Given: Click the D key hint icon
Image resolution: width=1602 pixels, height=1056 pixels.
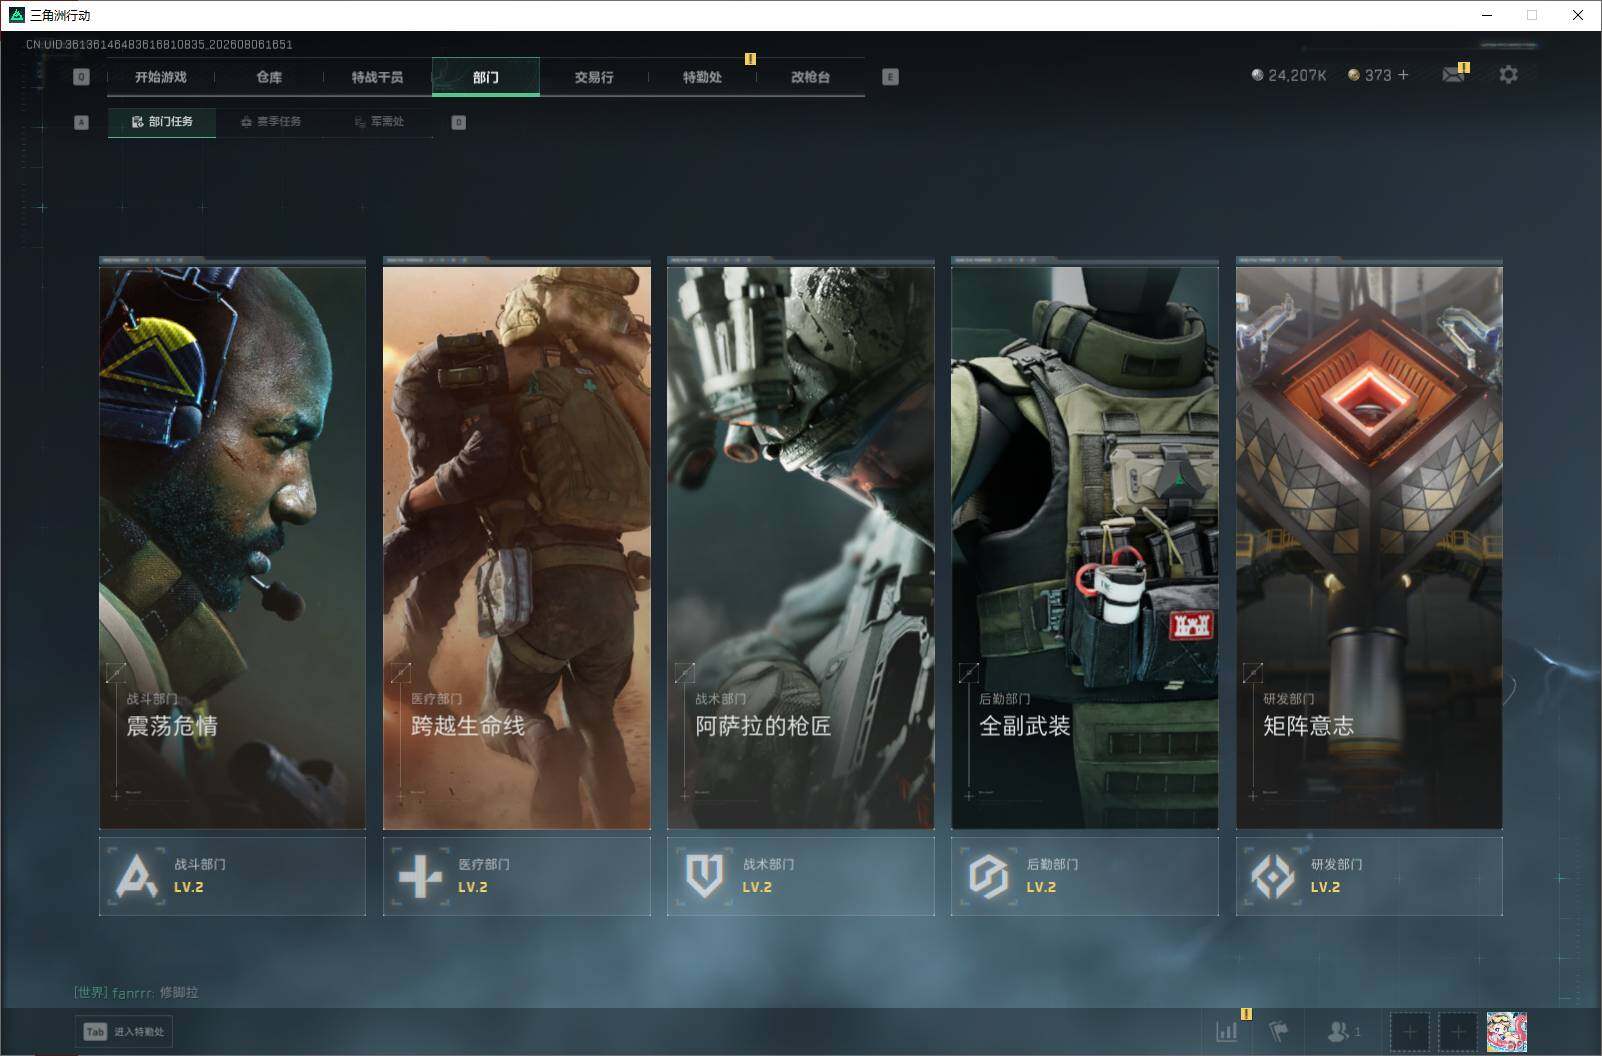Looking at the screenshot, I should pyautogui.click(x=458, y=122).
